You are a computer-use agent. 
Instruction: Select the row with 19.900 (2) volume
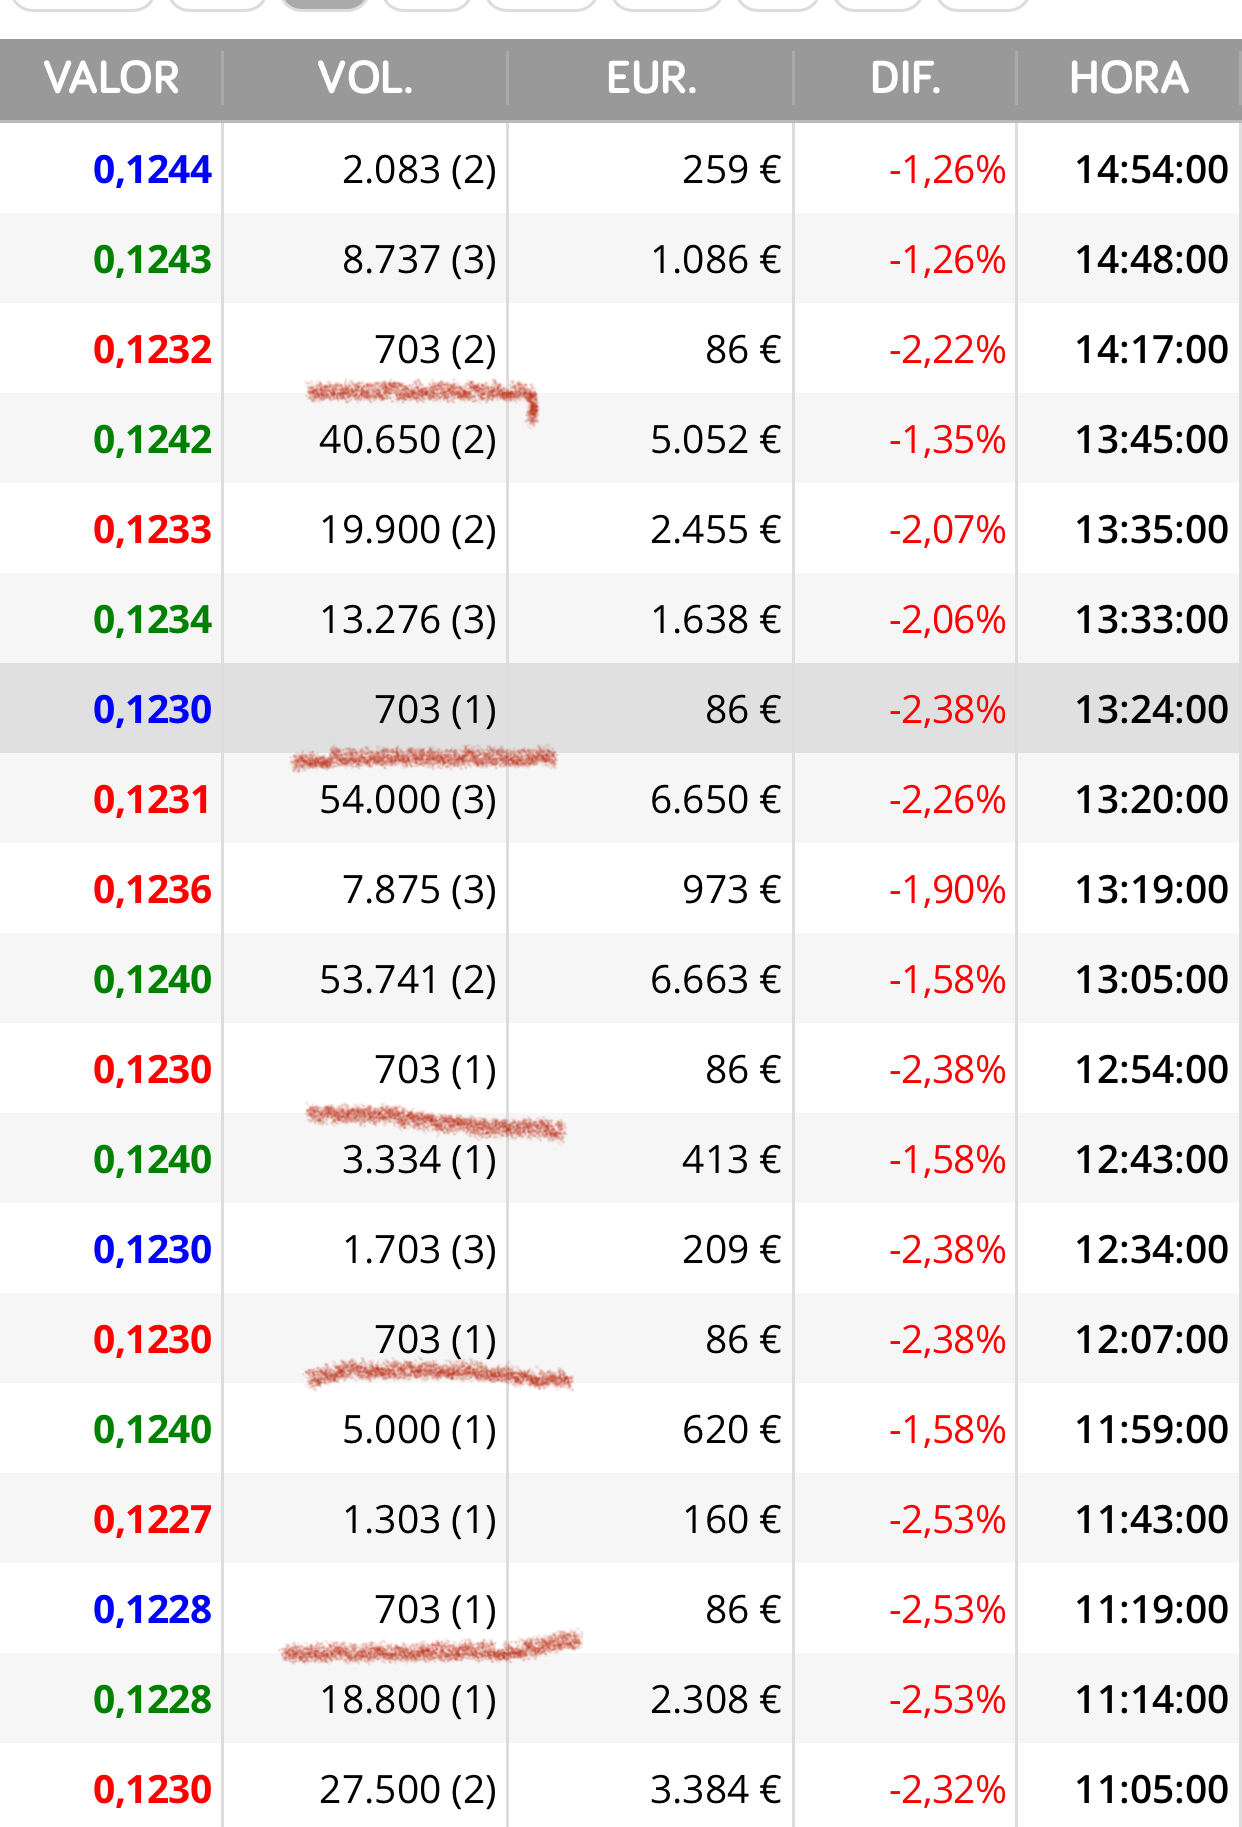pyautogui.click(x=621, y=529)
